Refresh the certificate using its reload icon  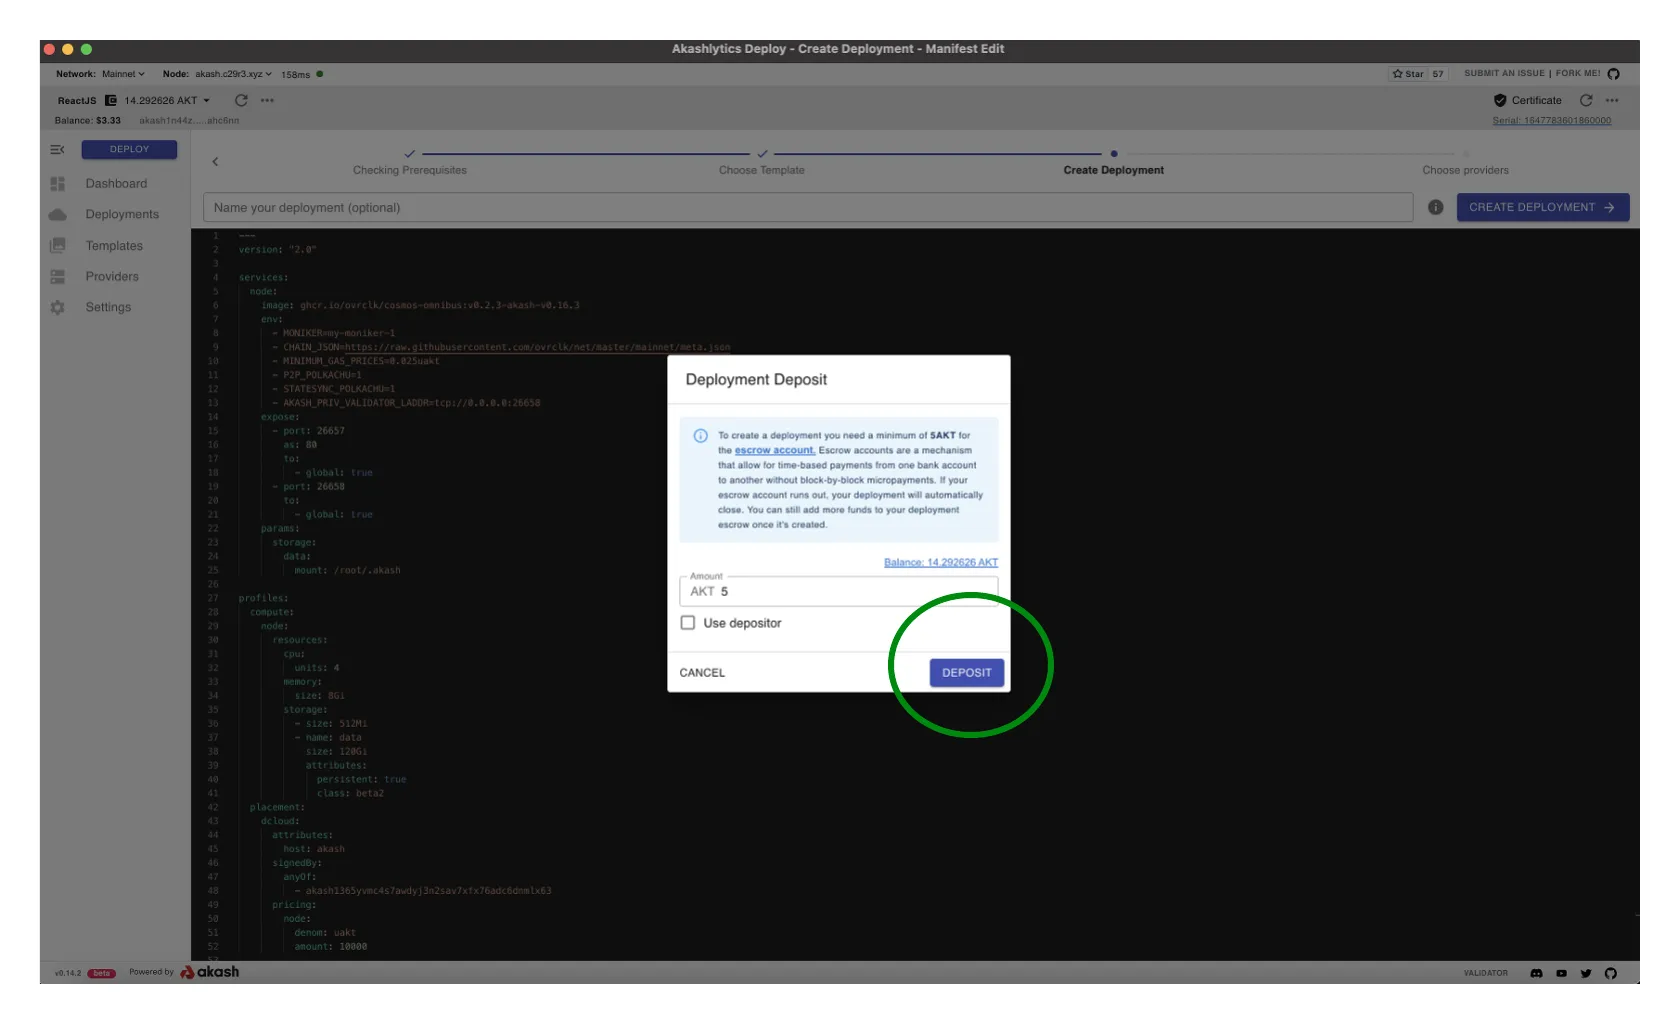click(1586, 100)
